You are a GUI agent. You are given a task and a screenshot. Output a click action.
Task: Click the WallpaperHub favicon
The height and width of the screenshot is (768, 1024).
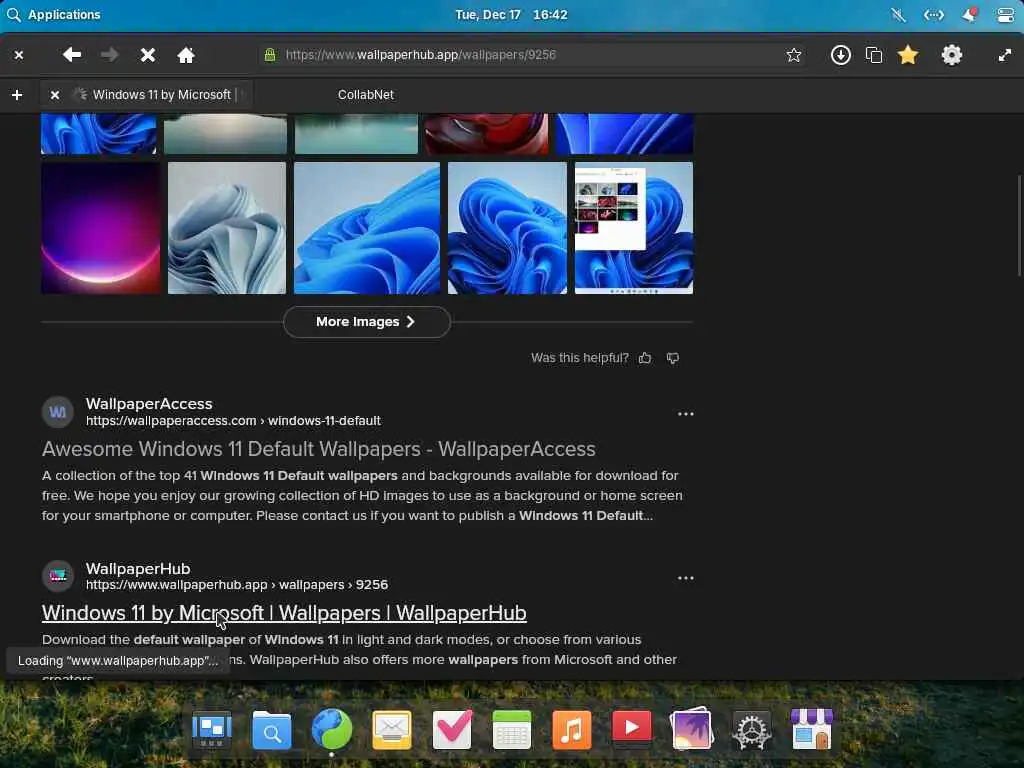coord(57,576)
